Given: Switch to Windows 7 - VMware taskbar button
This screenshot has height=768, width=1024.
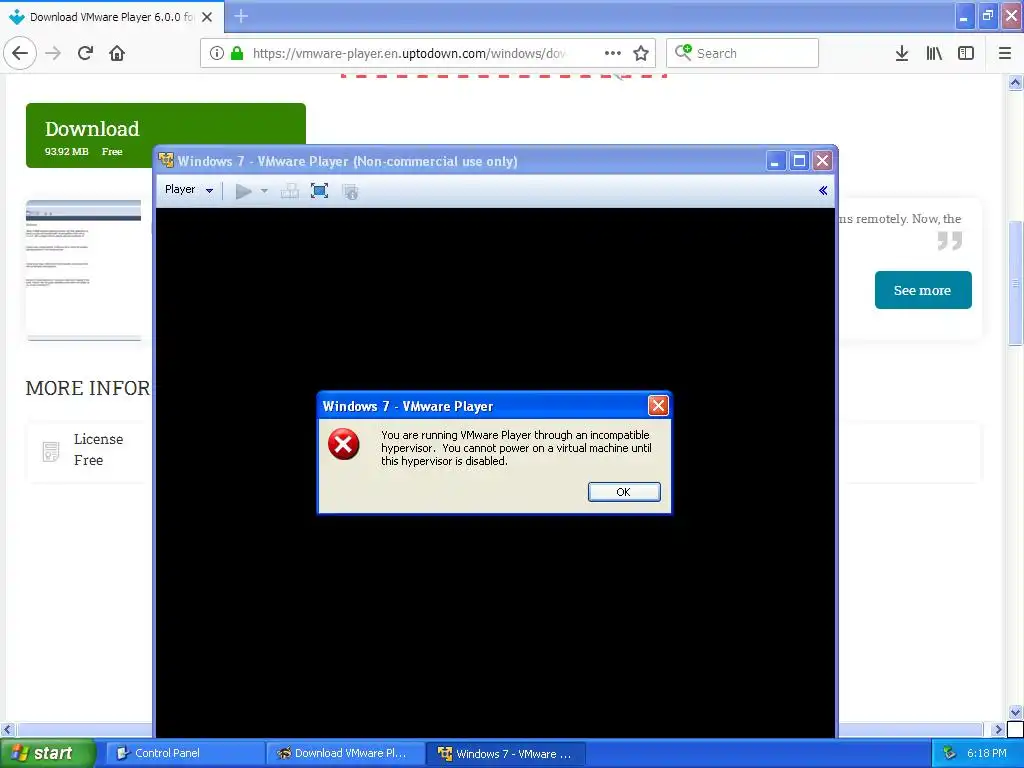Looking at the screenshot, I should tap(507, 753).
